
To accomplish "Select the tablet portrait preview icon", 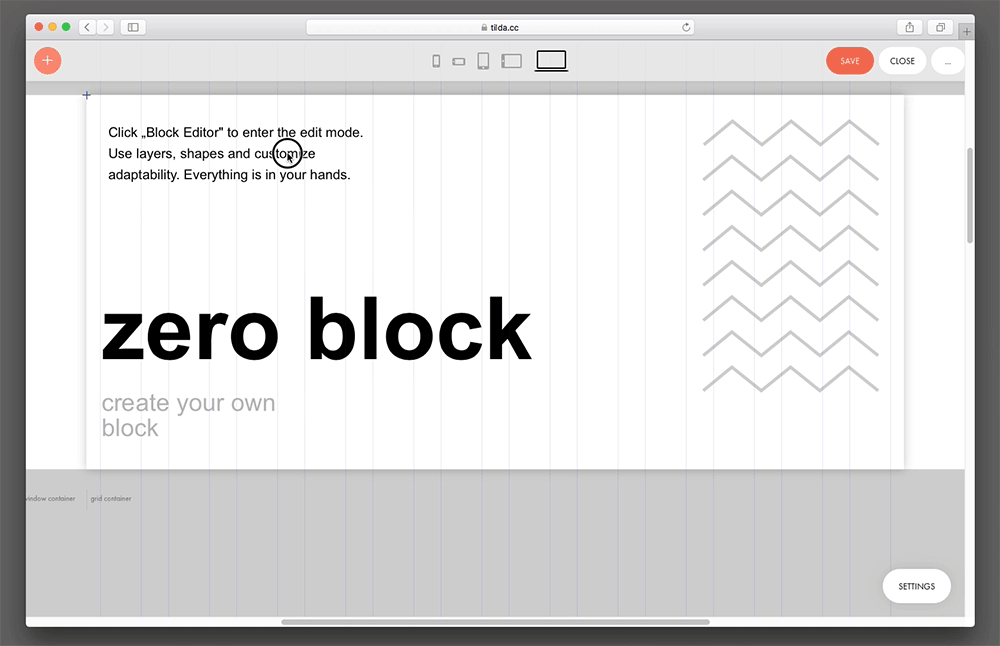I will coord(483,60).
